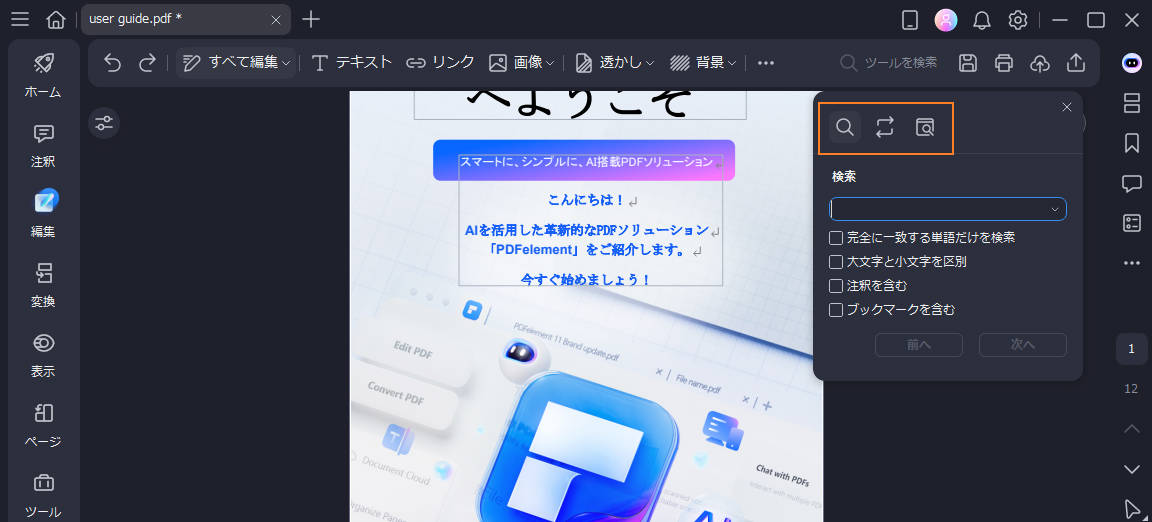This screenshot has height=522, width=1152.
Task: Click the 今すぐ始めましょう！ text line
Action: tap(586, 279)
